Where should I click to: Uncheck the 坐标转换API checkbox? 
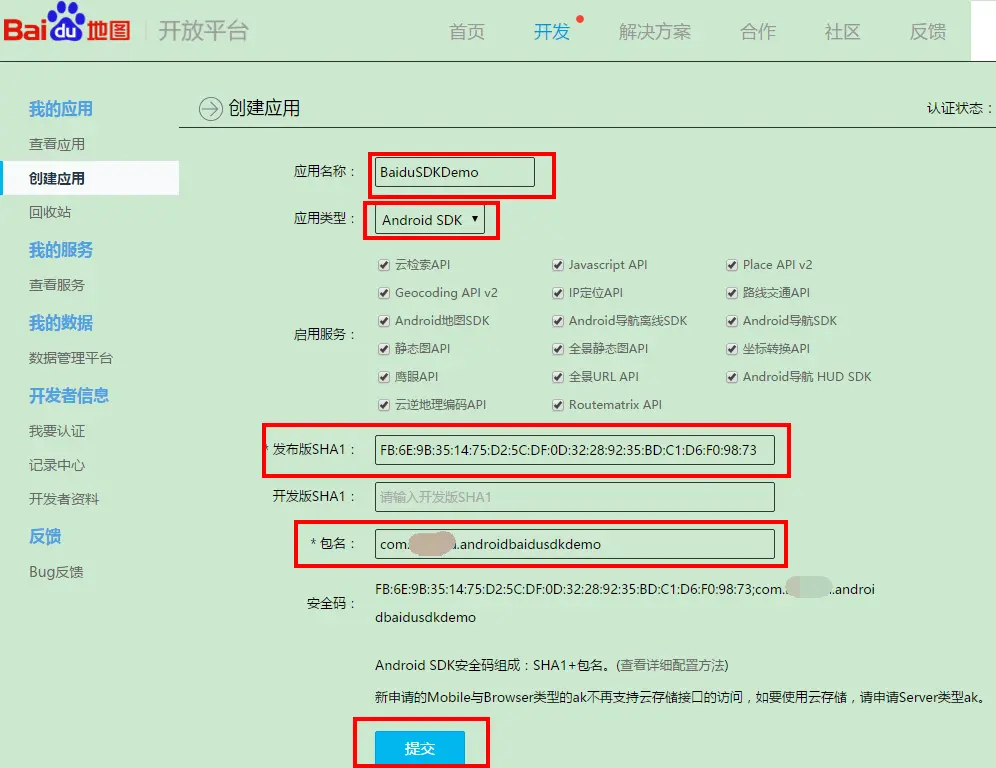[x=732, y=349]
